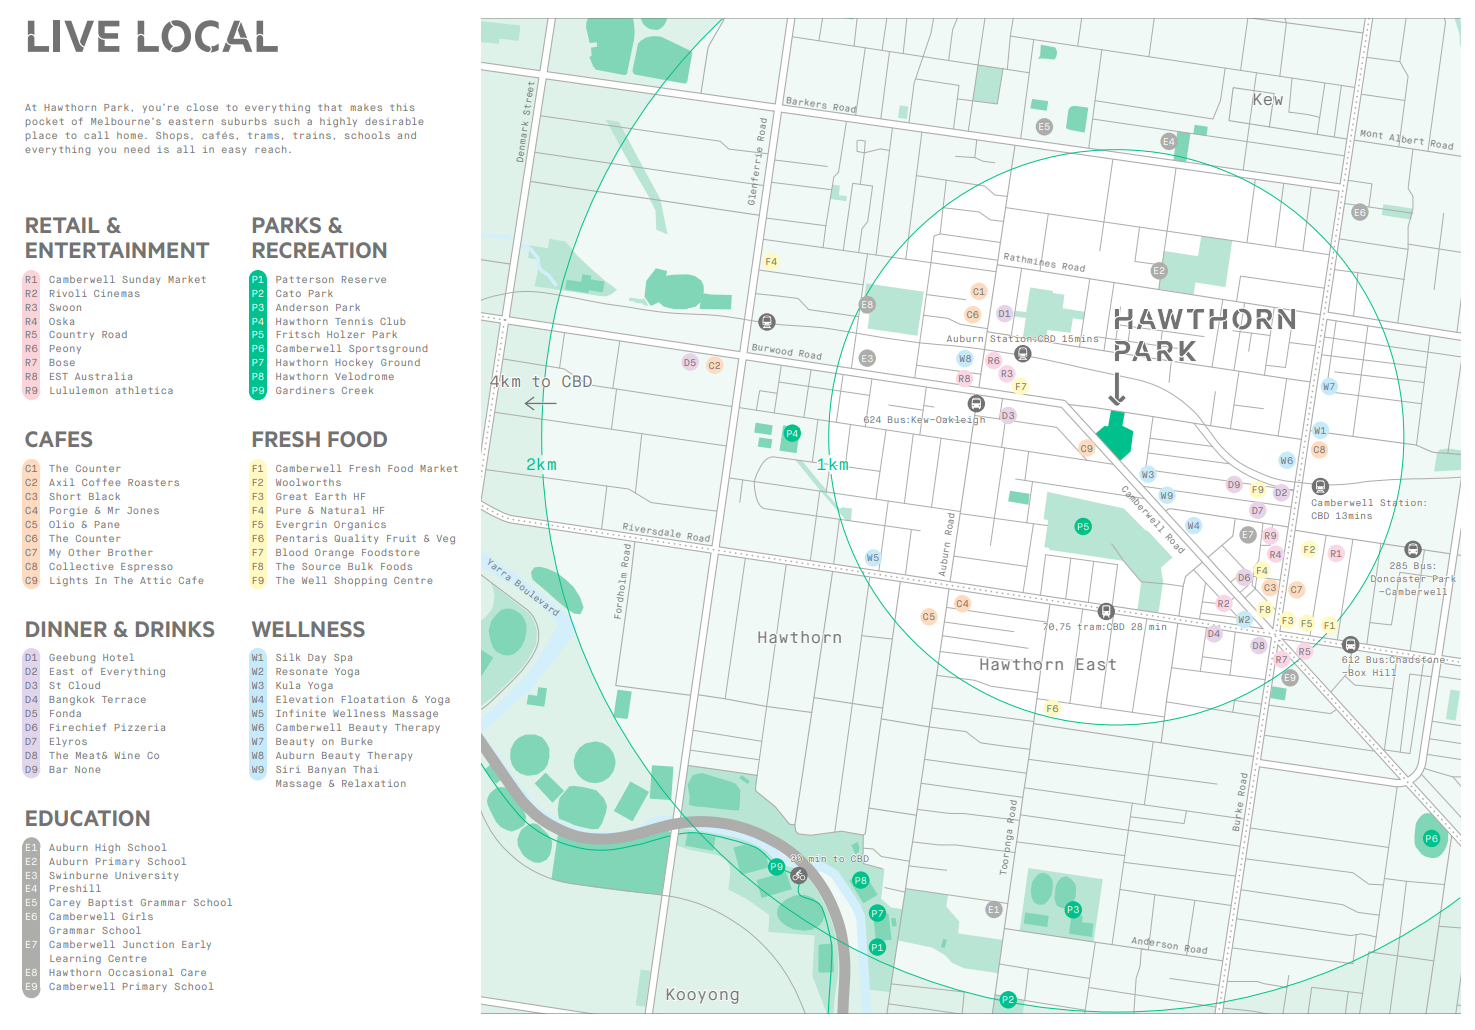1475x1030 pixels.
Task: Click the E4 marker near Mont Albert Road
Action: (x=1168, y=142)
